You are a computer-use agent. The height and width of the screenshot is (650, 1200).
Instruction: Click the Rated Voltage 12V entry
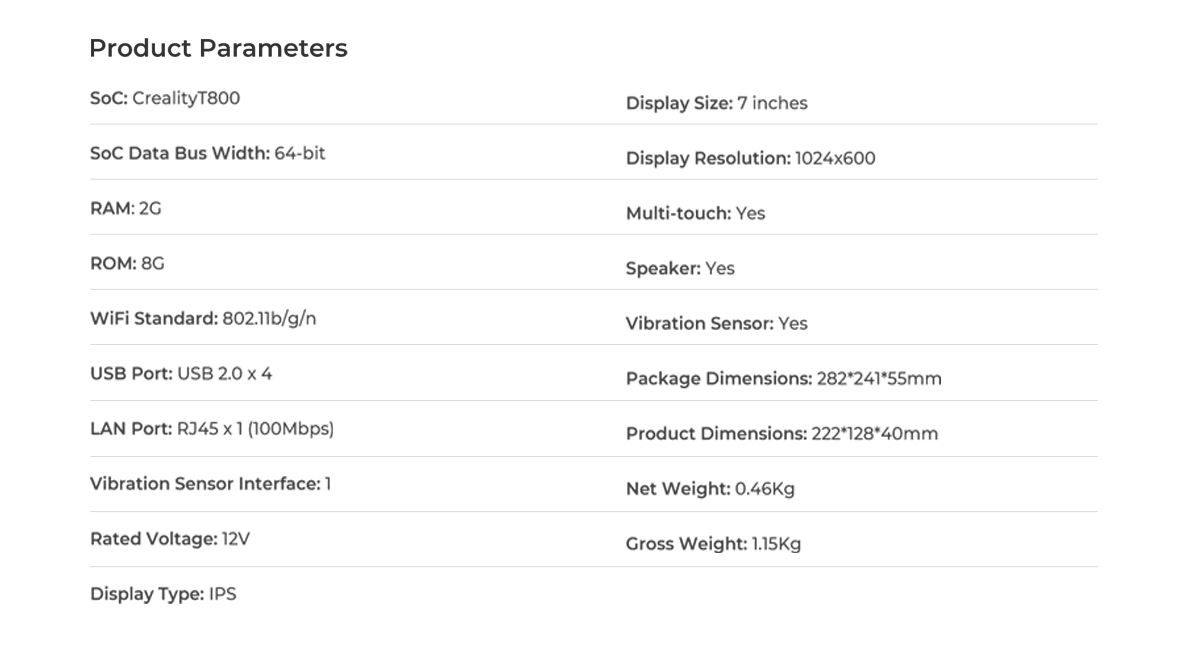click(x=170, y=539)
